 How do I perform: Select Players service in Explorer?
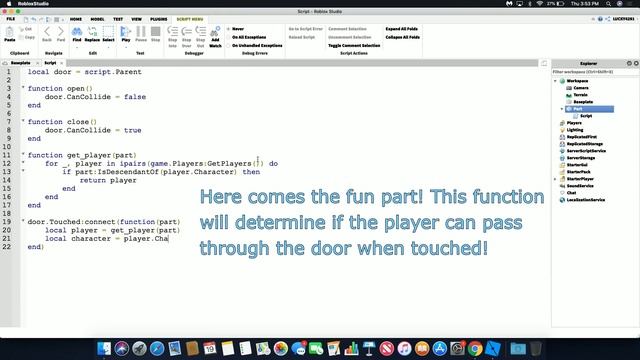tap(574, 123)
